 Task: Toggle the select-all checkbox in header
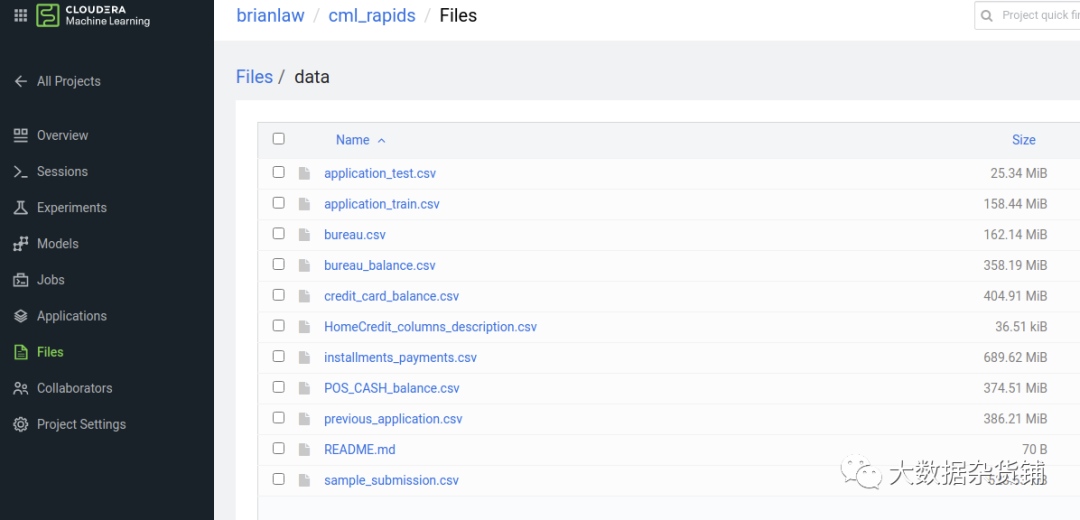pos(279,139)
